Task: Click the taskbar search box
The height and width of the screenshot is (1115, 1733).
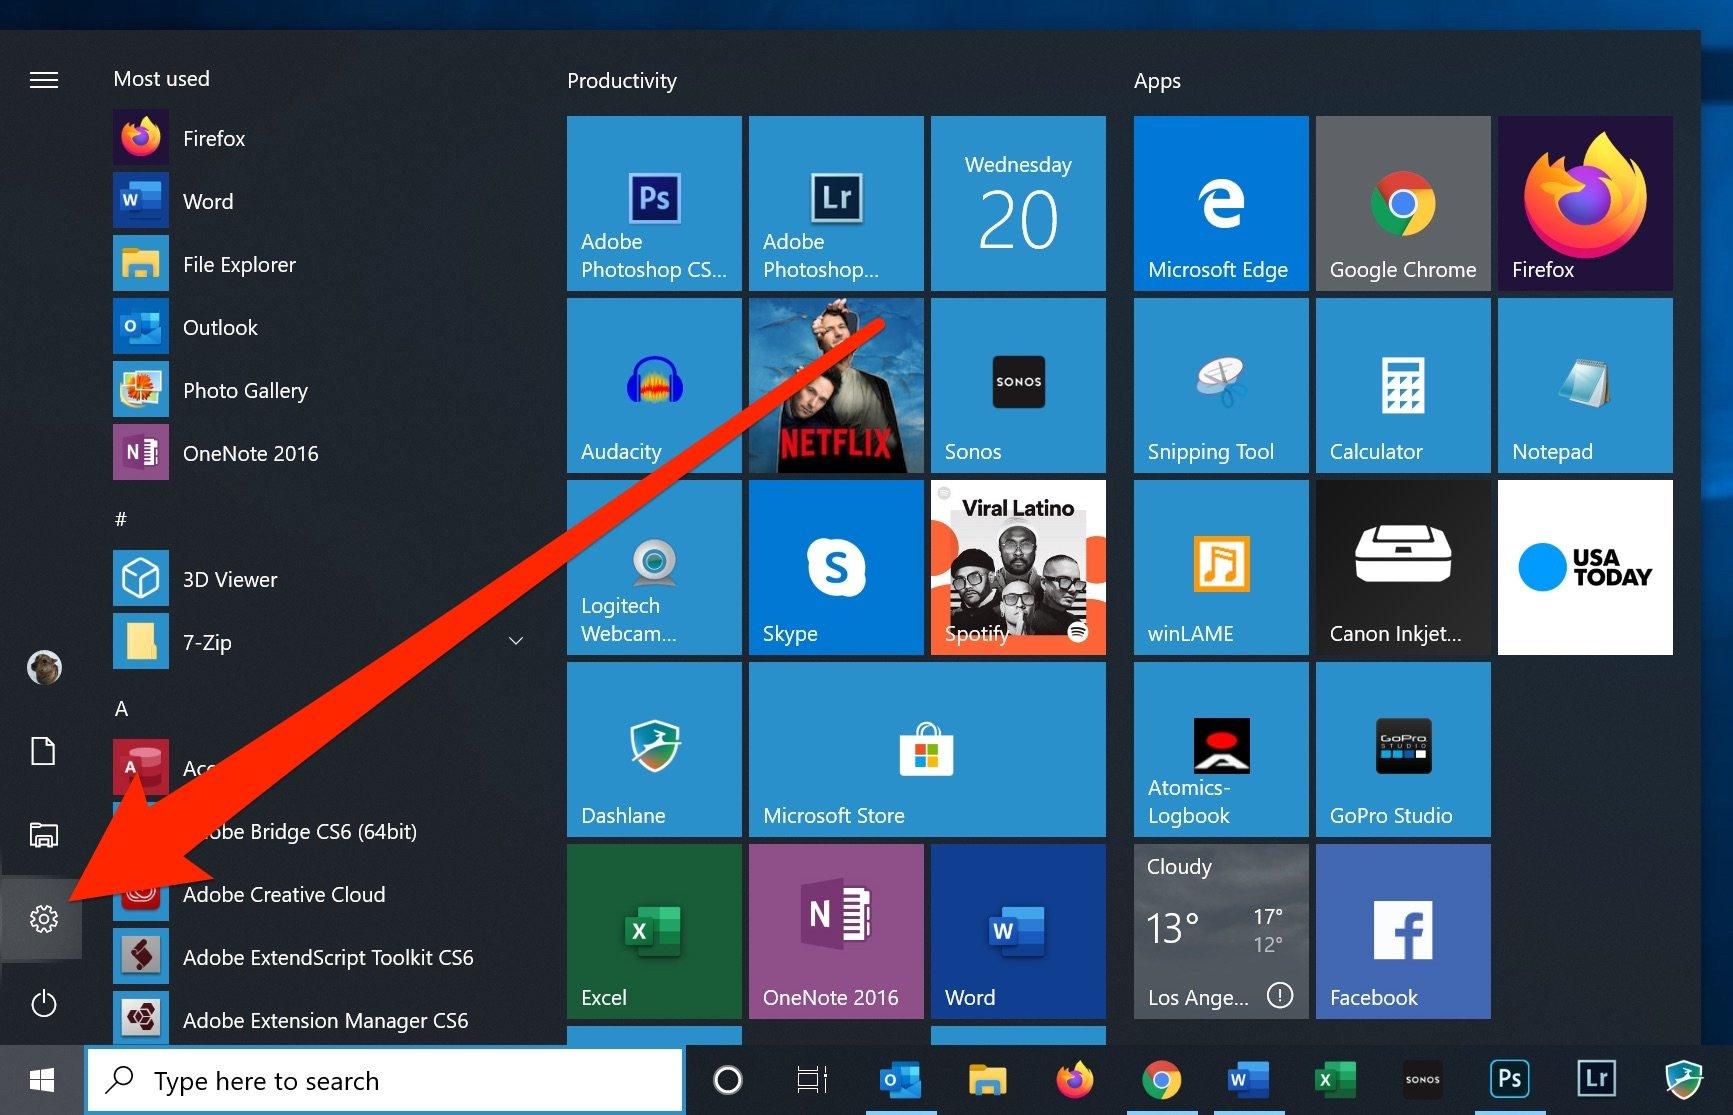Action: (385, 1080)
